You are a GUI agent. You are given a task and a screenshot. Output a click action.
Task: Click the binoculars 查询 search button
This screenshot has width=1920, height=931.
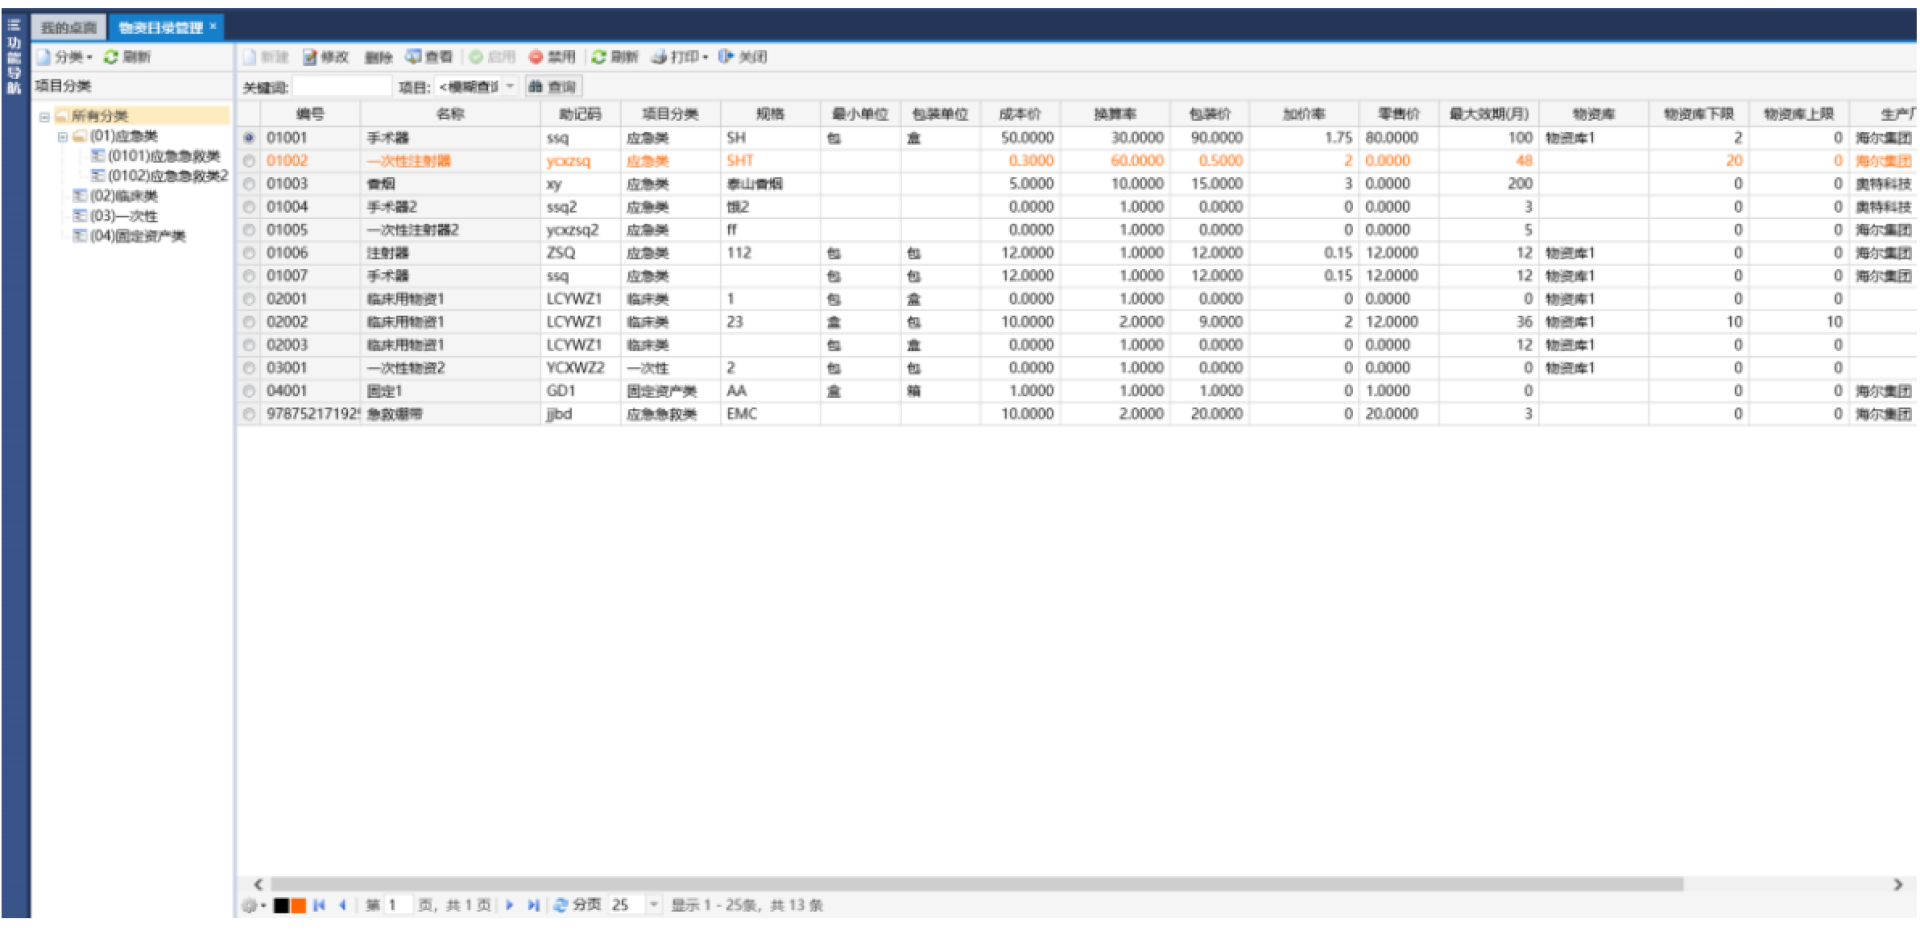554,87
